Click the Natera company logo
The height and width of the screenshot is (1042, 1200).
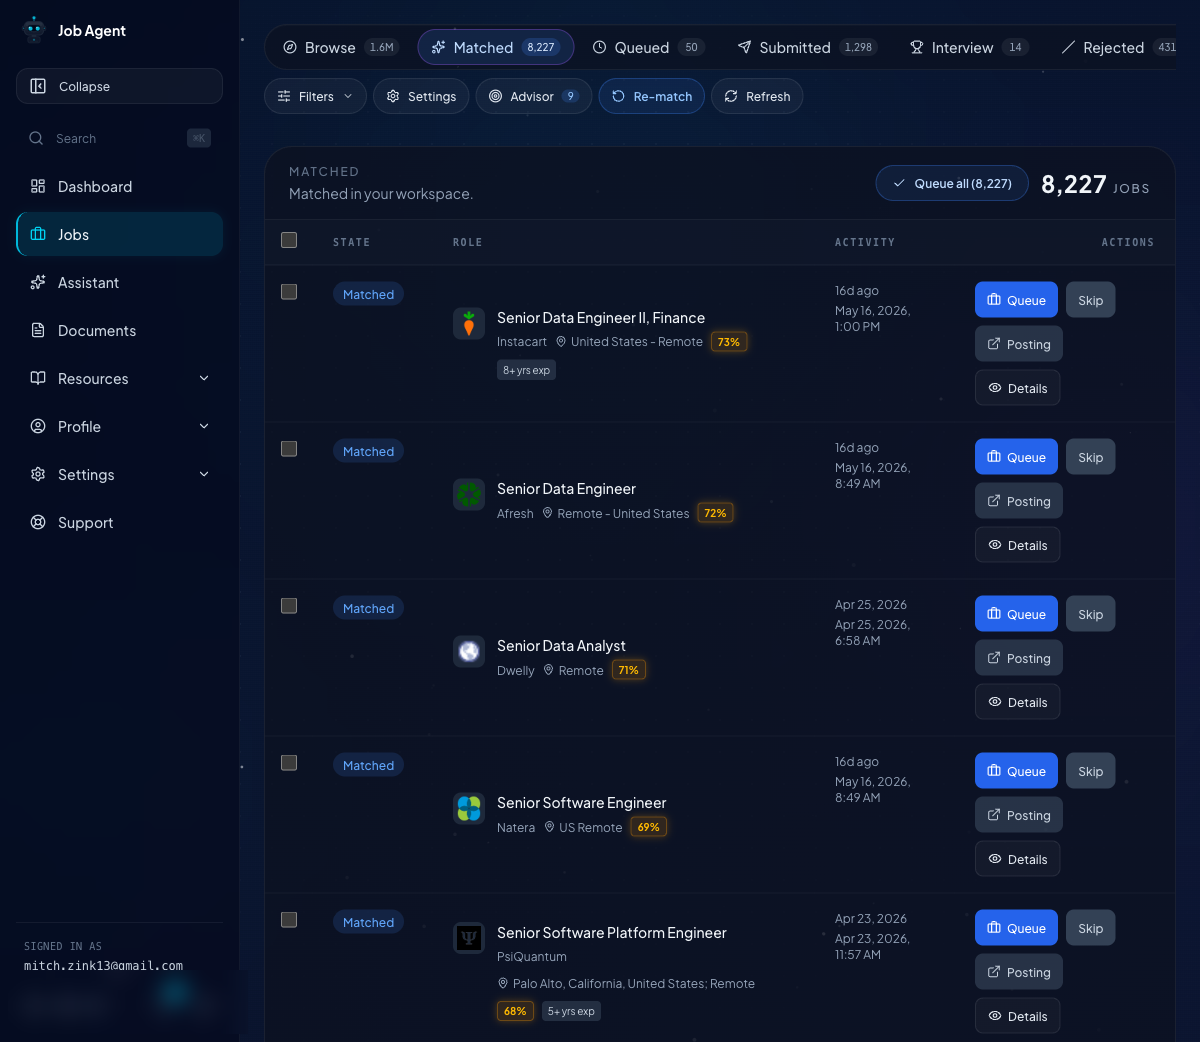(x=469, y=808)
